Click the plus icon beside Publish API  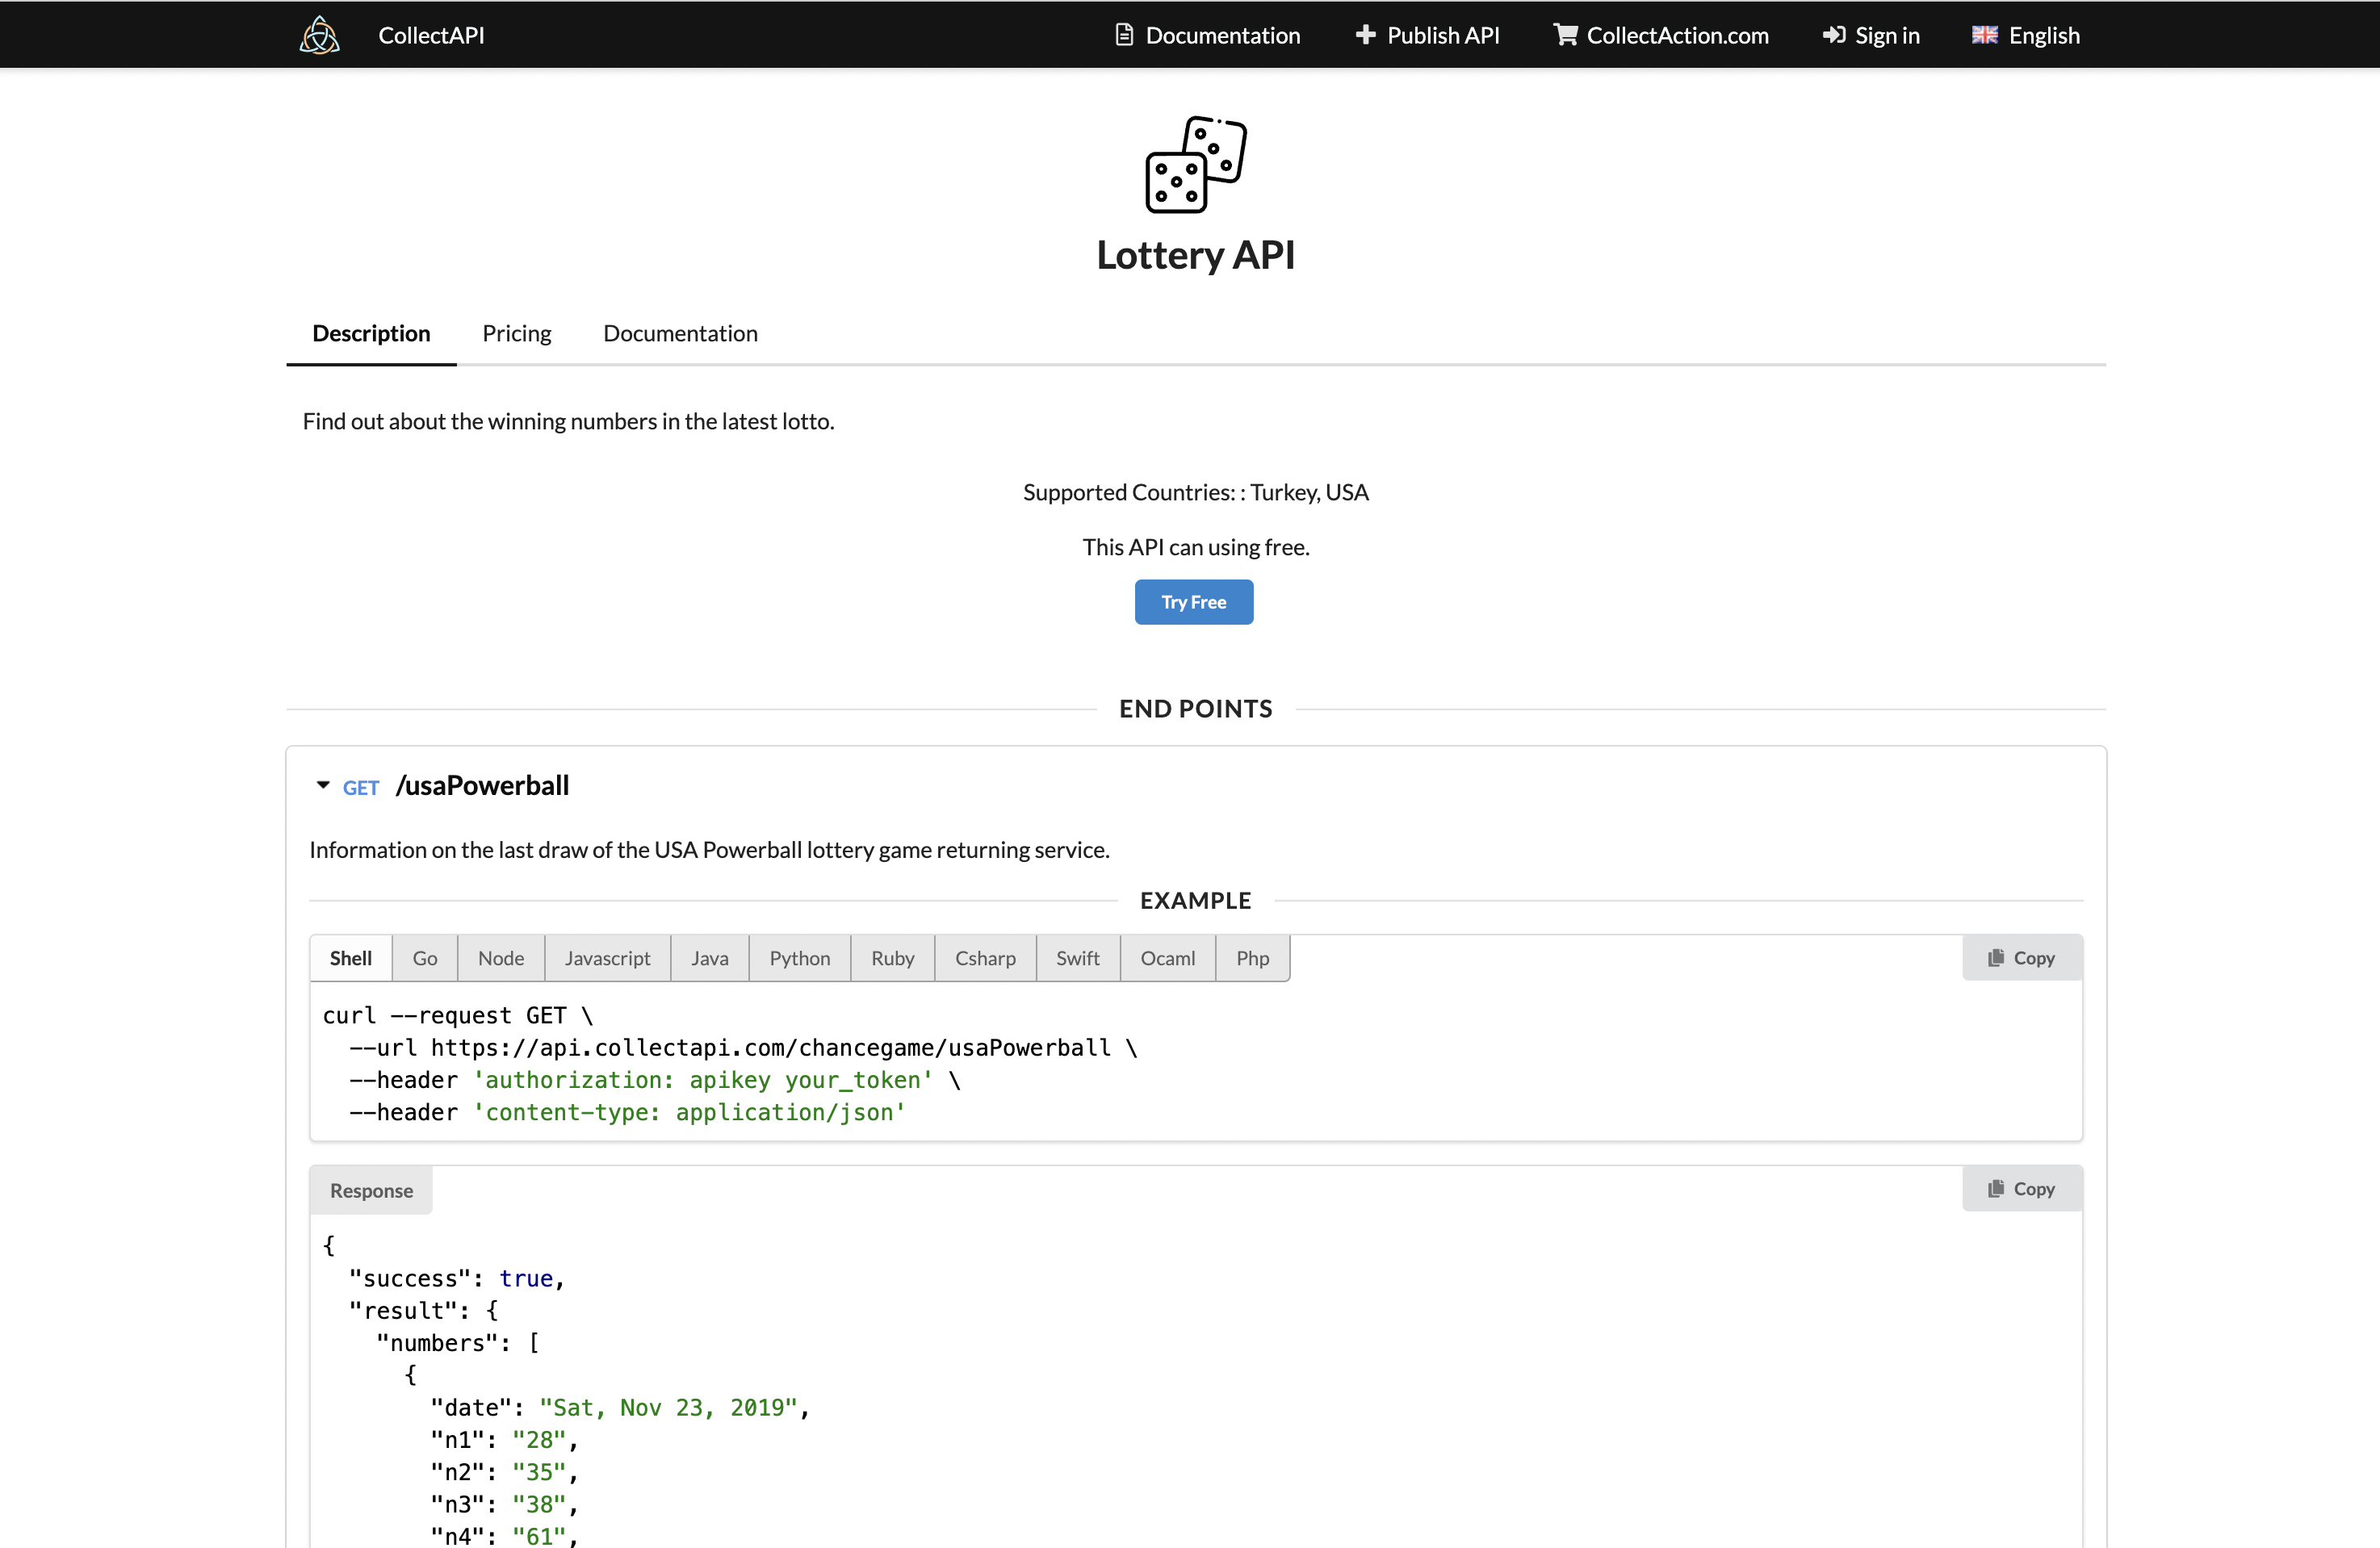click(x=1365, y=35)
